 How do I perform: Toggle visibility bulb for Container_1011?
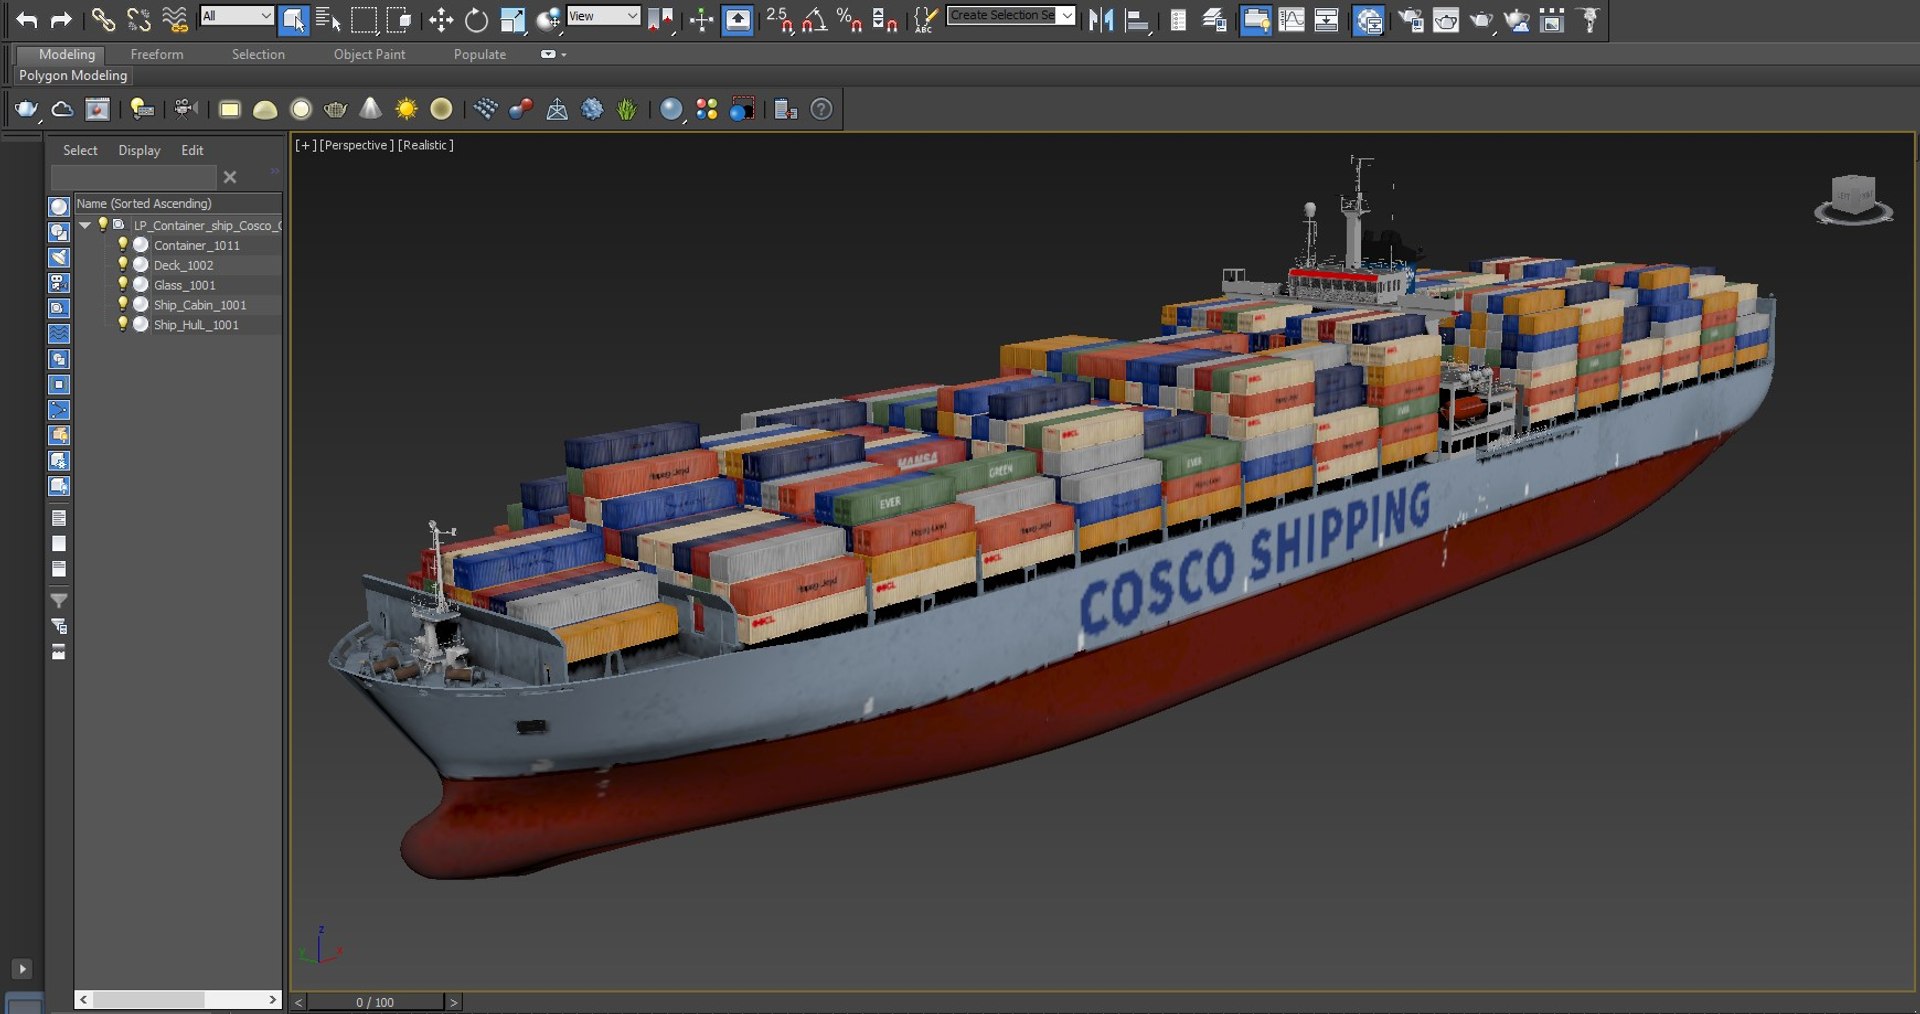click(123, 245)
